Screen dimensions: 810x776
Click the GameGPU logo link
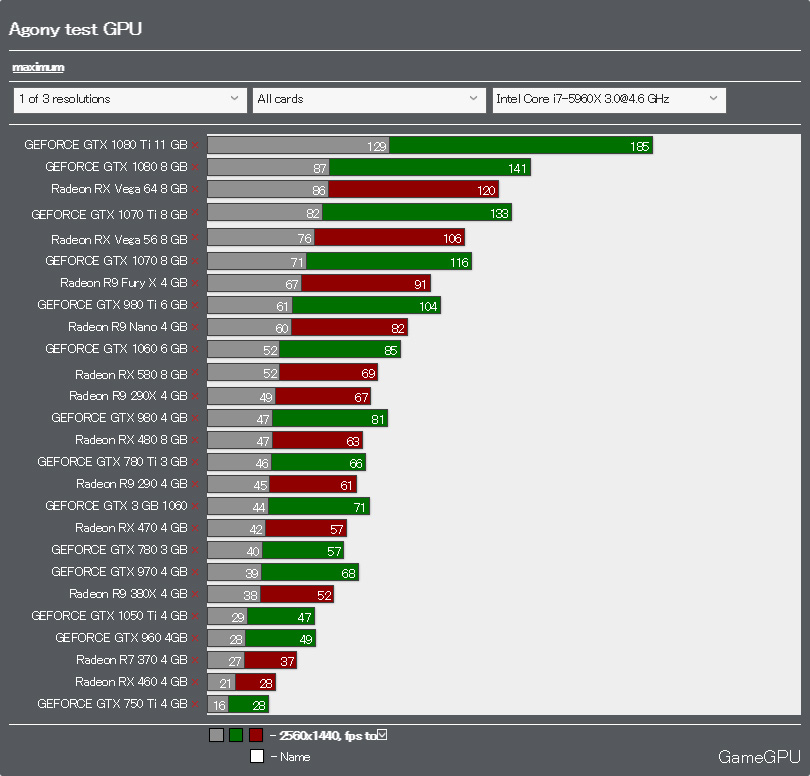pyautogui.click(x=759, y=757)
